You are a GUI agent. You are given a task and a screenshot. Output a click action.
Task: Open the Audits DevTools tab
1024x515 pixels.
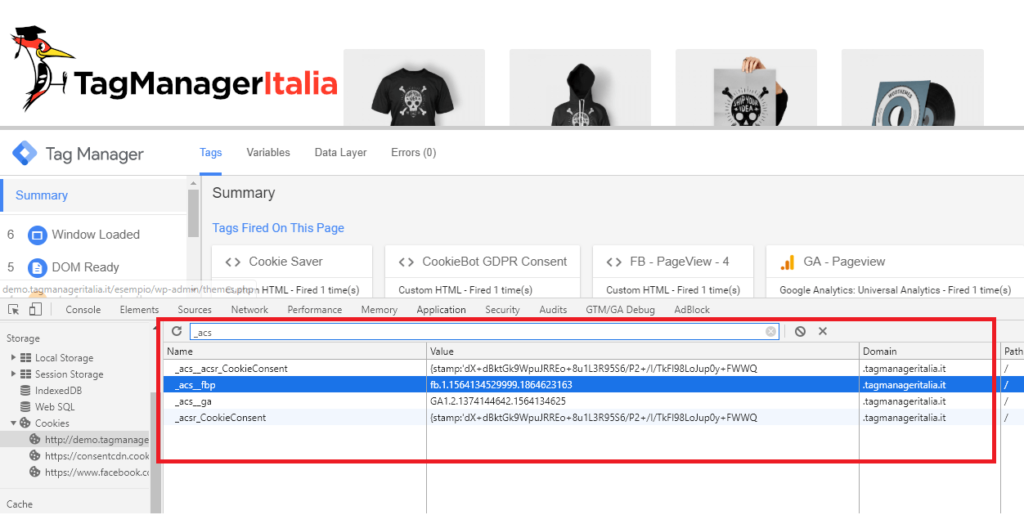pyautogui.click(x=553, y=309)
